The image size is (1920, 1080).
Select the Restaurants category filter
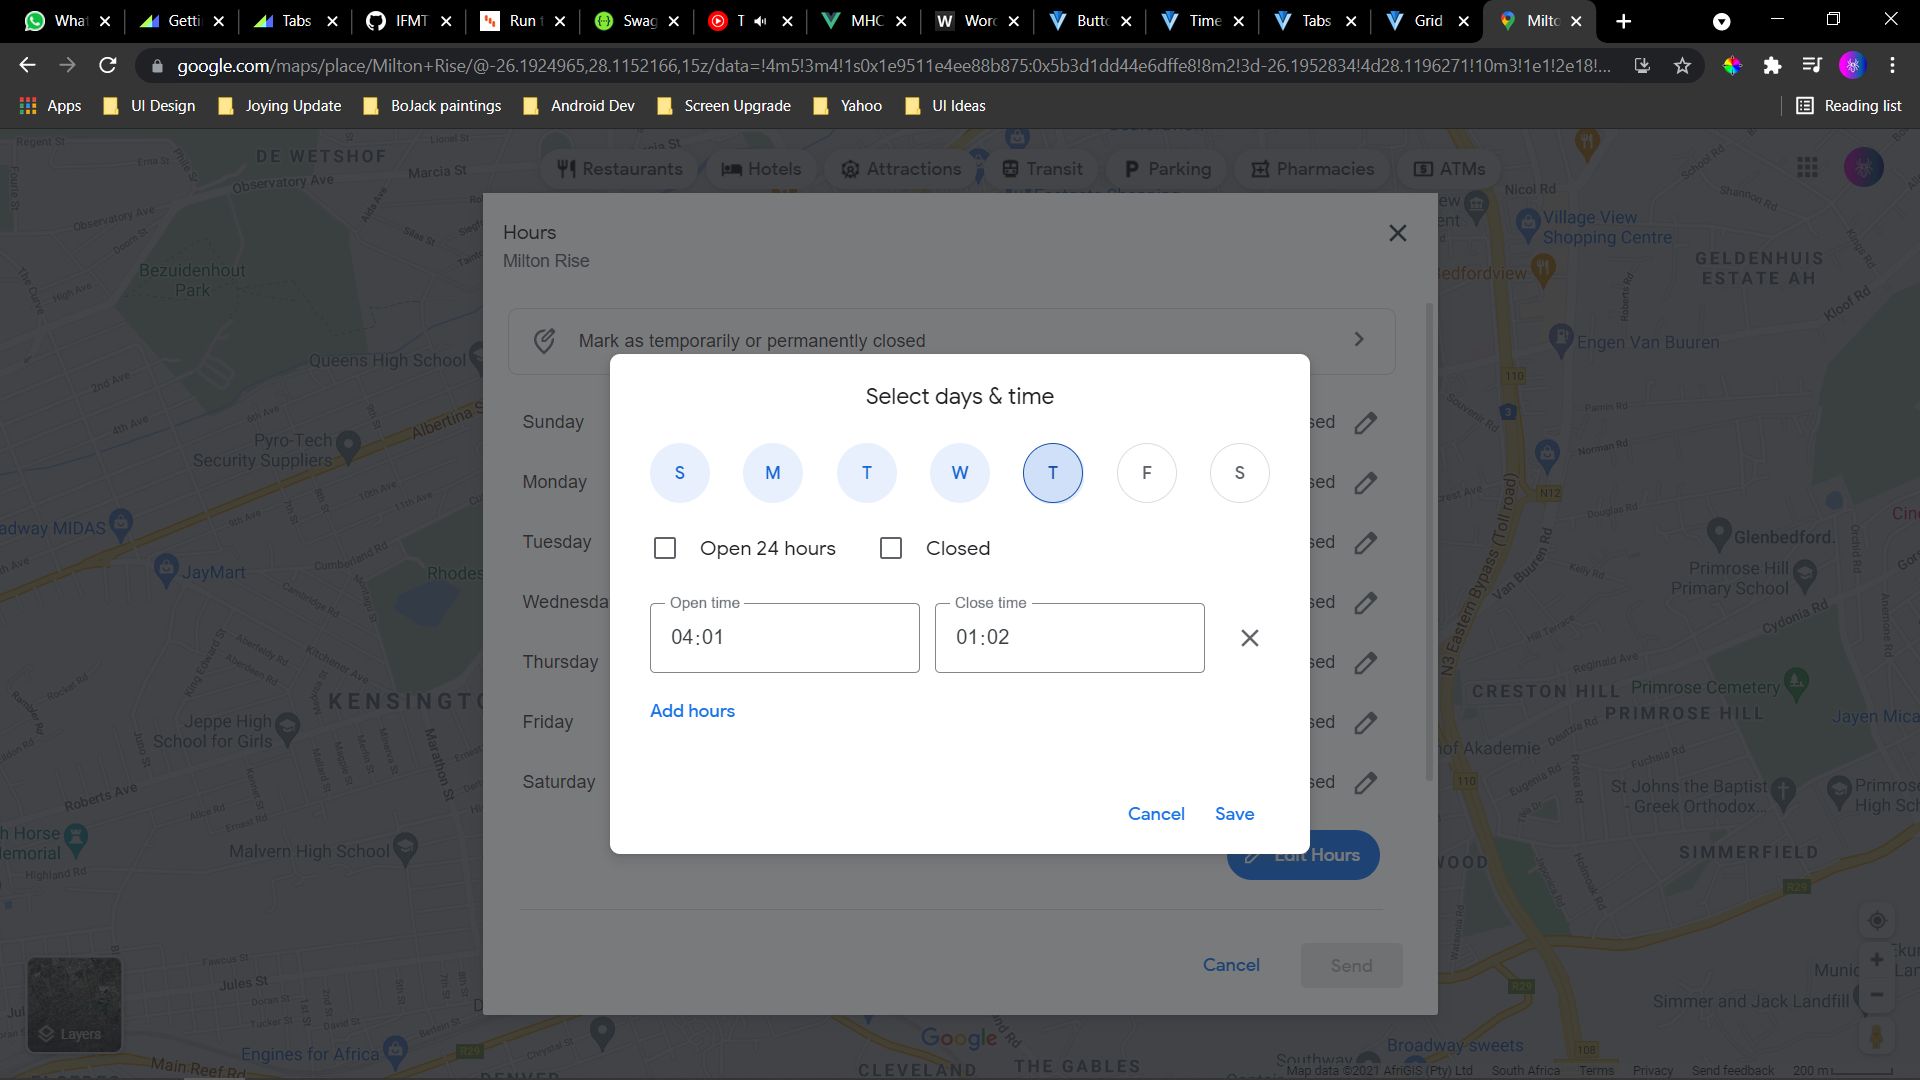pos(620,168)
